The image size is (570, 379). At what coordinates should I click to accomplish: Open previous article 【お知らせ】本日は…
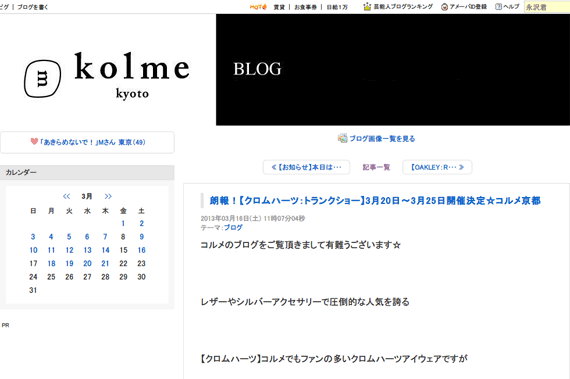[x=306, y=167]
